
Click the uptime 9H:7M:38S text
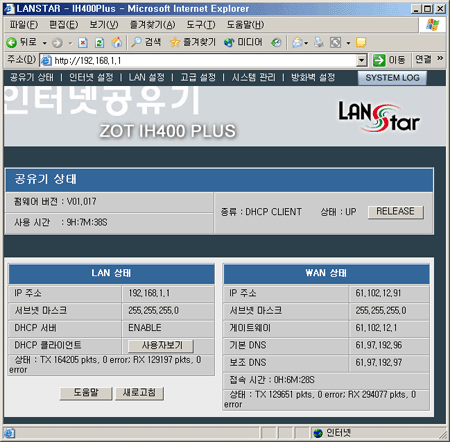click(87, 223)
